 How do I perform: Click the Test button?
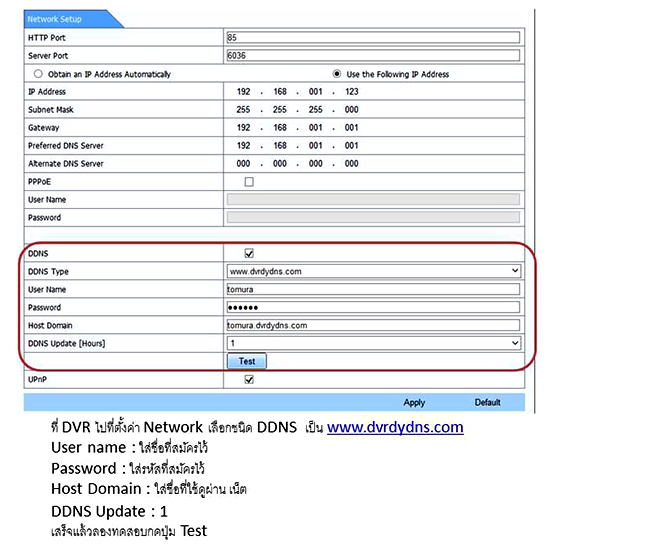pos(247,361)
